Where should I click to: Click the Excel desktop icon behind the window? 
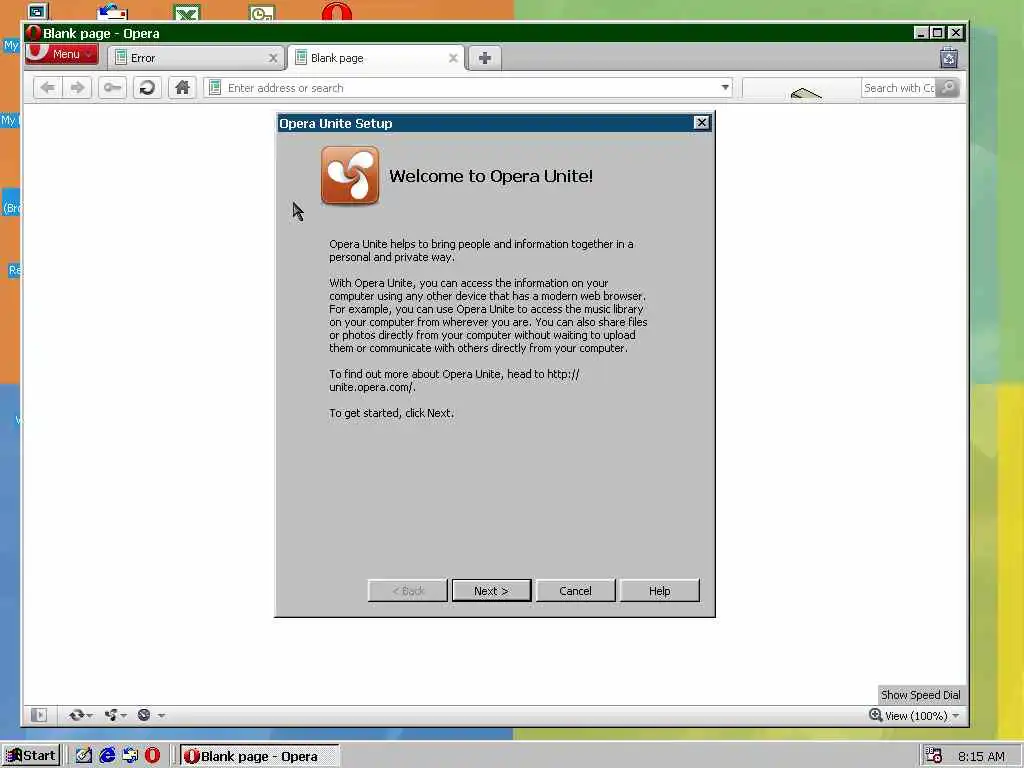tap(187, 12)
